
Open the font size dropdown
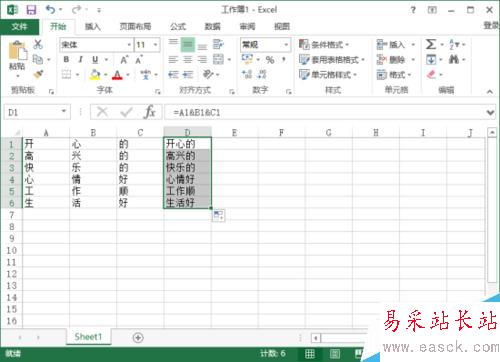click(155, 45)
